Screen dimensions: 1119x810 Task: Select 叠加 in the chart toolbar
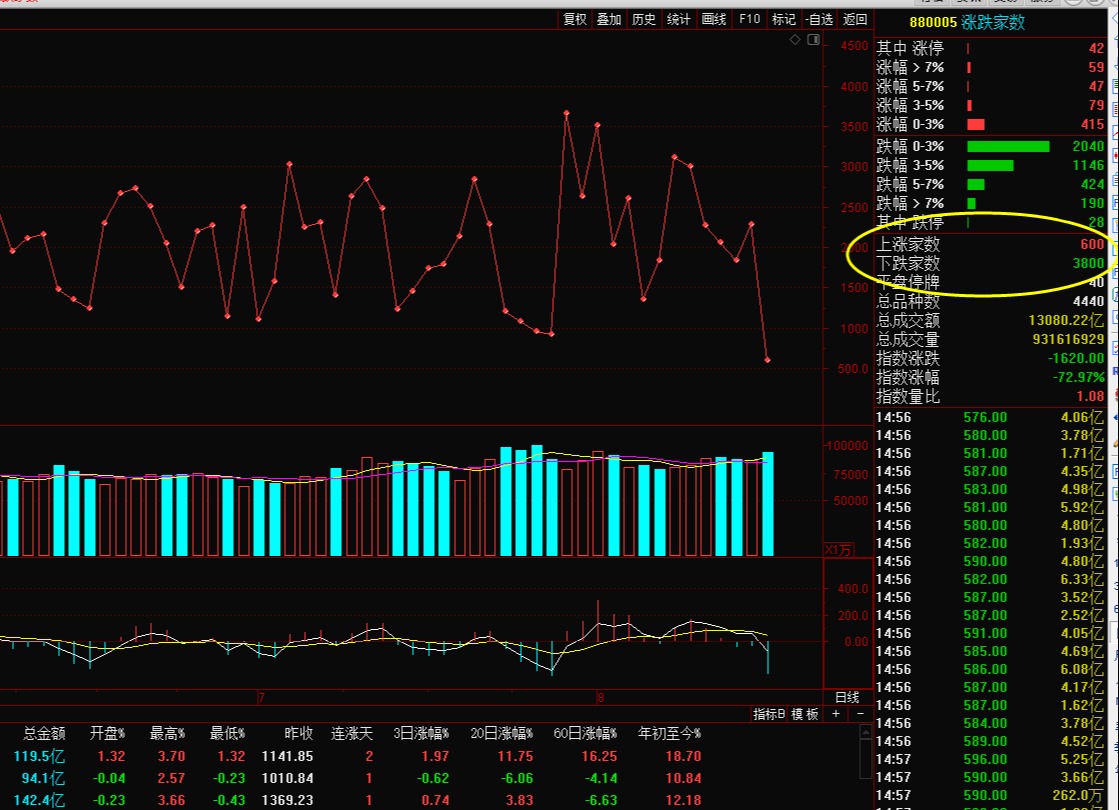(609, 19)
